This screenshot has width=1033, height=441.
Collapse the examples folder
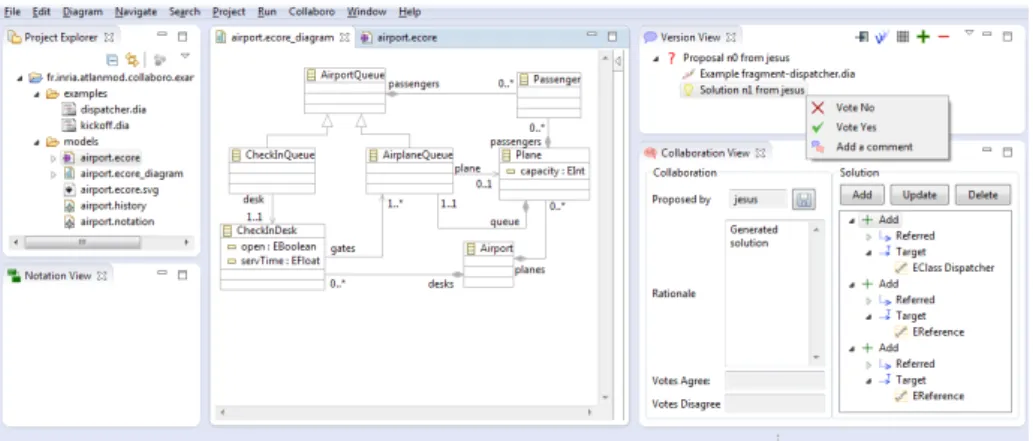pyautogui.click(x=37, y=94)
